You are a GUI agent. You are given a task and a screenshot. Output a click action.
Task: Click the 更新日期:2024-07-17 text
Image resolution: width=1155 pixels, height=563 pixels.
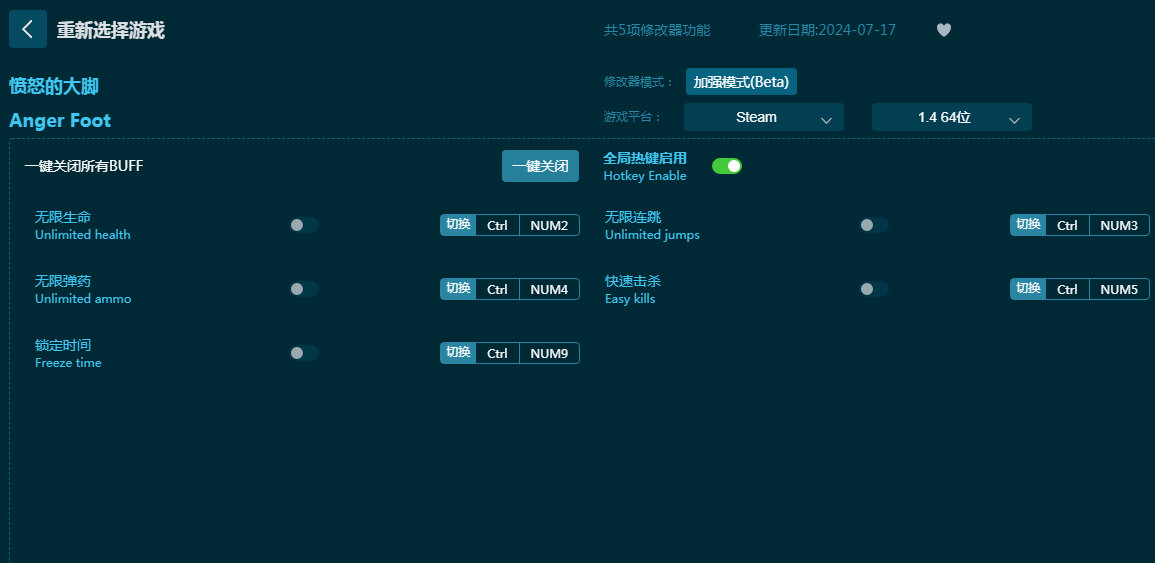pyautogui.click(x=827, y=30)
